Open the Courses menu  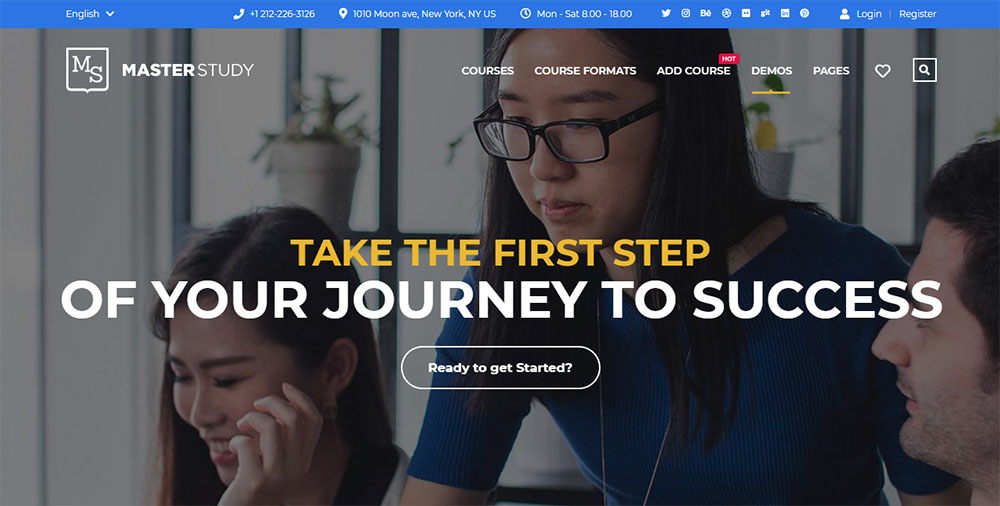(x=488, y=71)
